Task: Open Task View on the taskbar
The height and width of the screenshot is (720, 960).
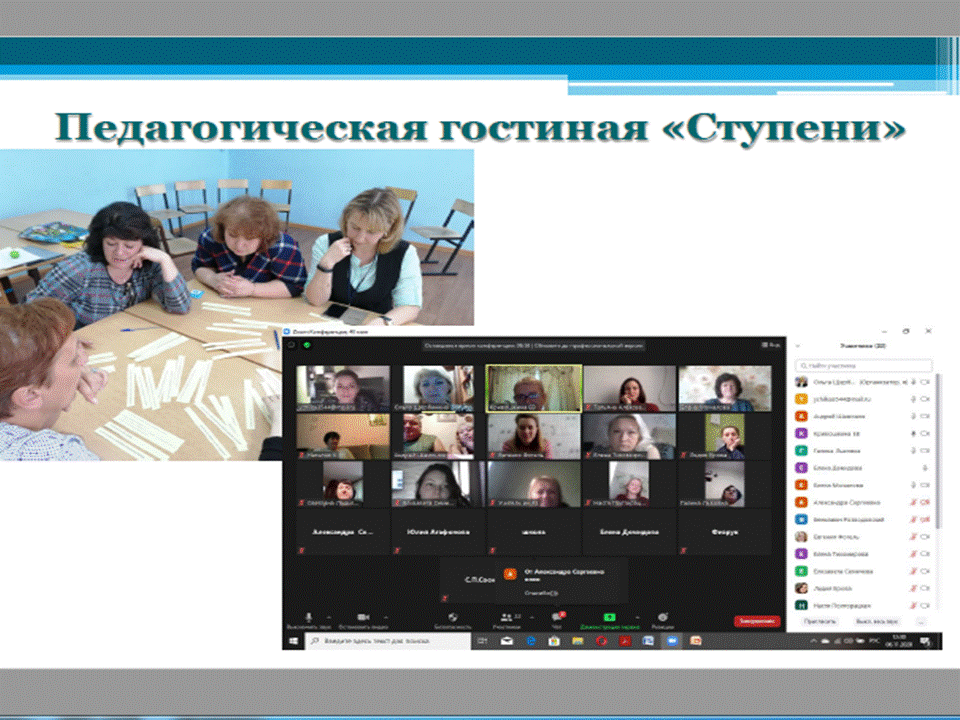Action: (482, 641)
